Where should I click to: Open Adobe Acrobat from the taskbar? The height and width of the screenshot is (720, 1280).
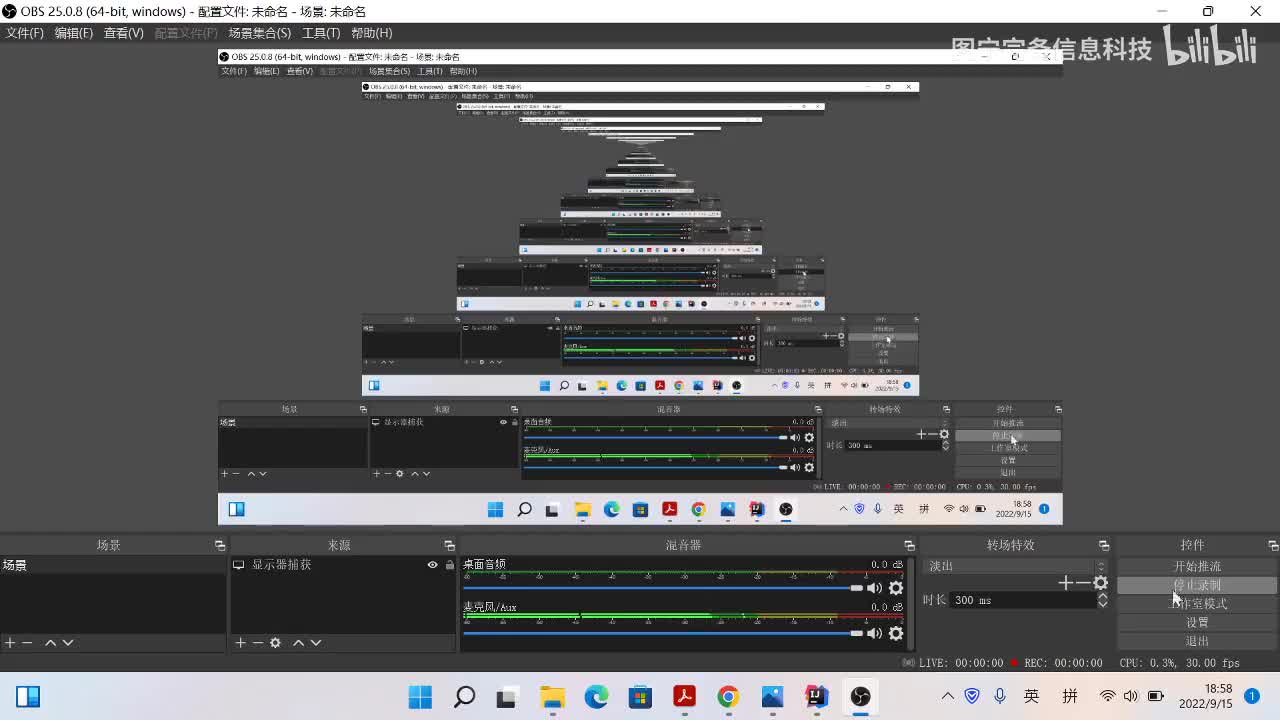pyautogui.click(x=684, y=696)
